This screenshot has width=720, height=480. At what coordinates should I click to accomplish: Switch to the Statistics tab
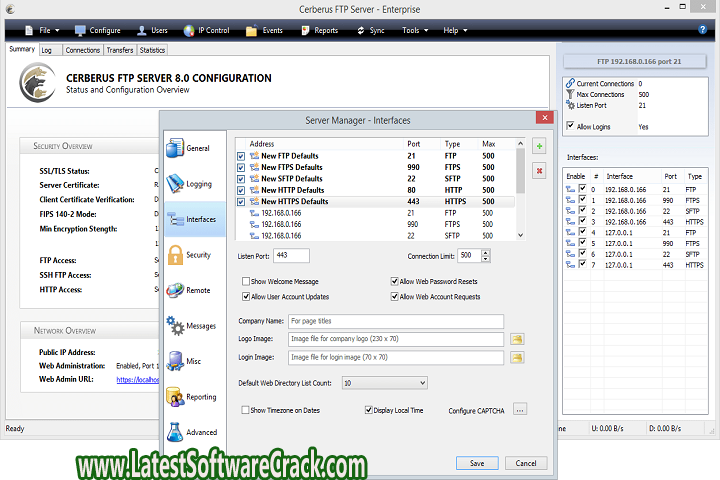point(152,49)
